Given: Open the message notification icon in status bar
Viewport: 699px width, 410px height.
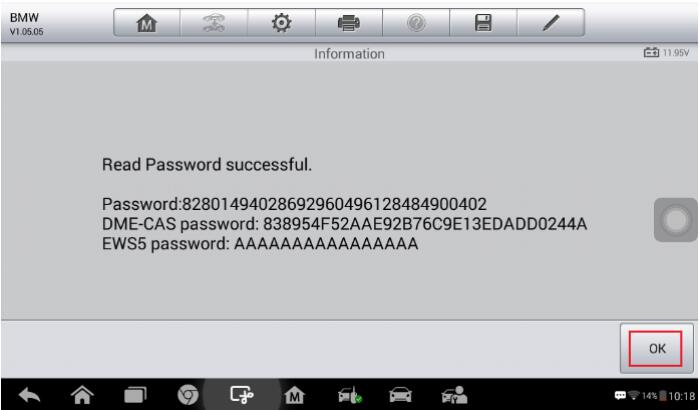Looking at the screenshot, I should [x=620, y=396].
